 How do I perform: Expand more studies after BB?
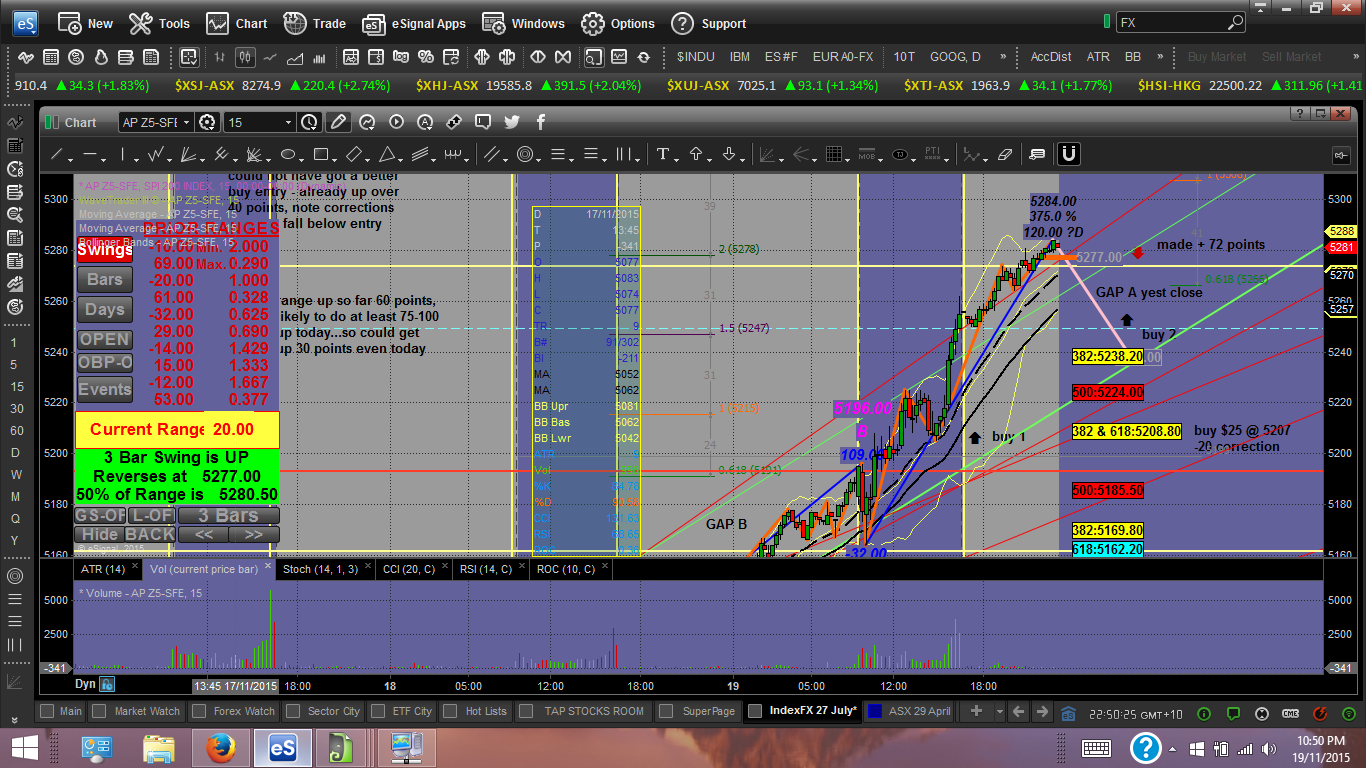coord(1160,57)
